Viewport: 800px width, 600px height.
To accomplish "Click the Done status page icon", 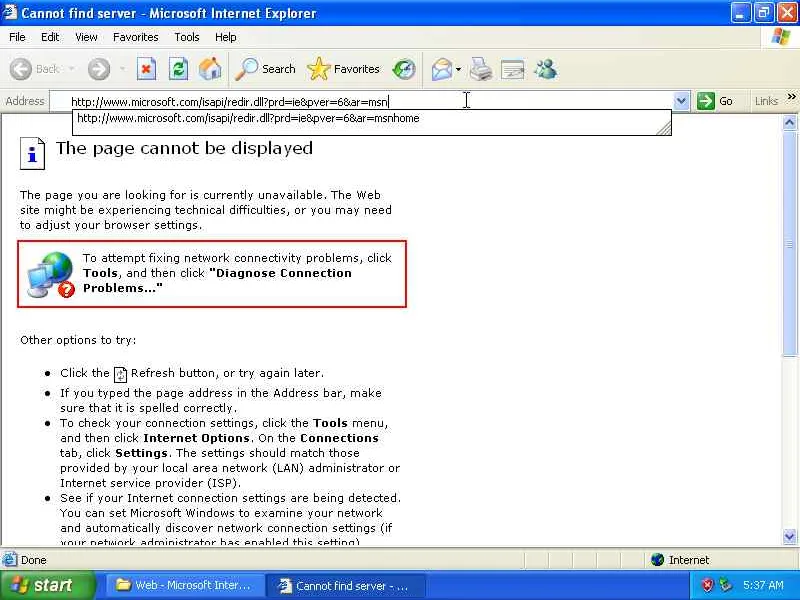I will pos(9,560).
